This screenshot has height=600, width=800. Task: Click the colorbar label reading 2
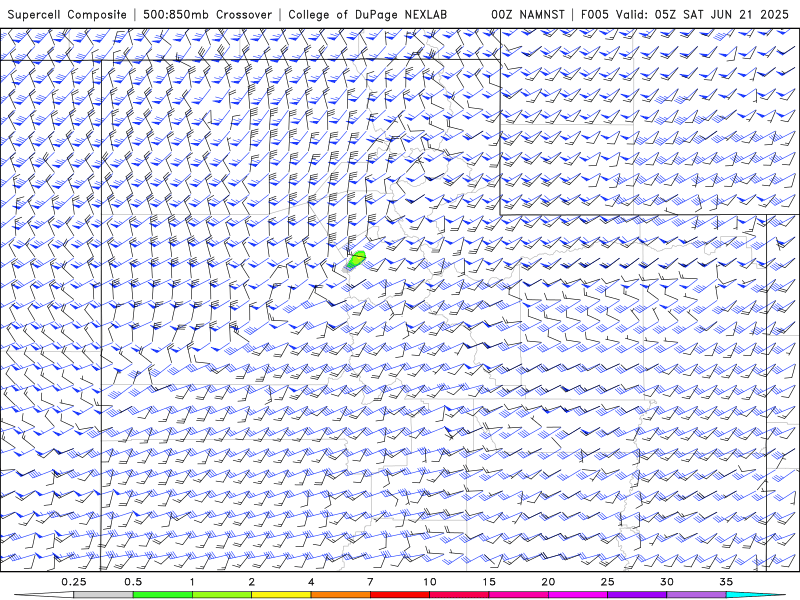(252, 582)
